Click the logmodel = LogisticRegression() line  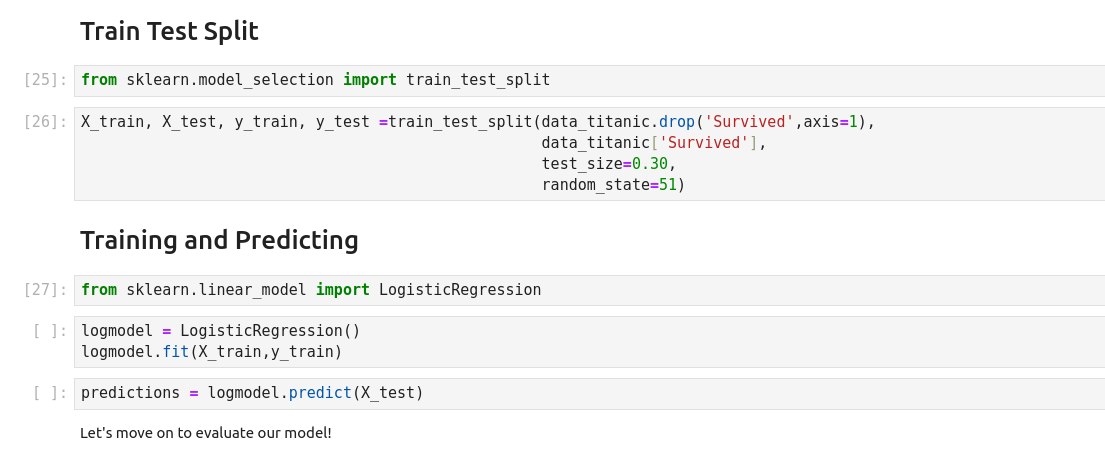tap(220, 331)
